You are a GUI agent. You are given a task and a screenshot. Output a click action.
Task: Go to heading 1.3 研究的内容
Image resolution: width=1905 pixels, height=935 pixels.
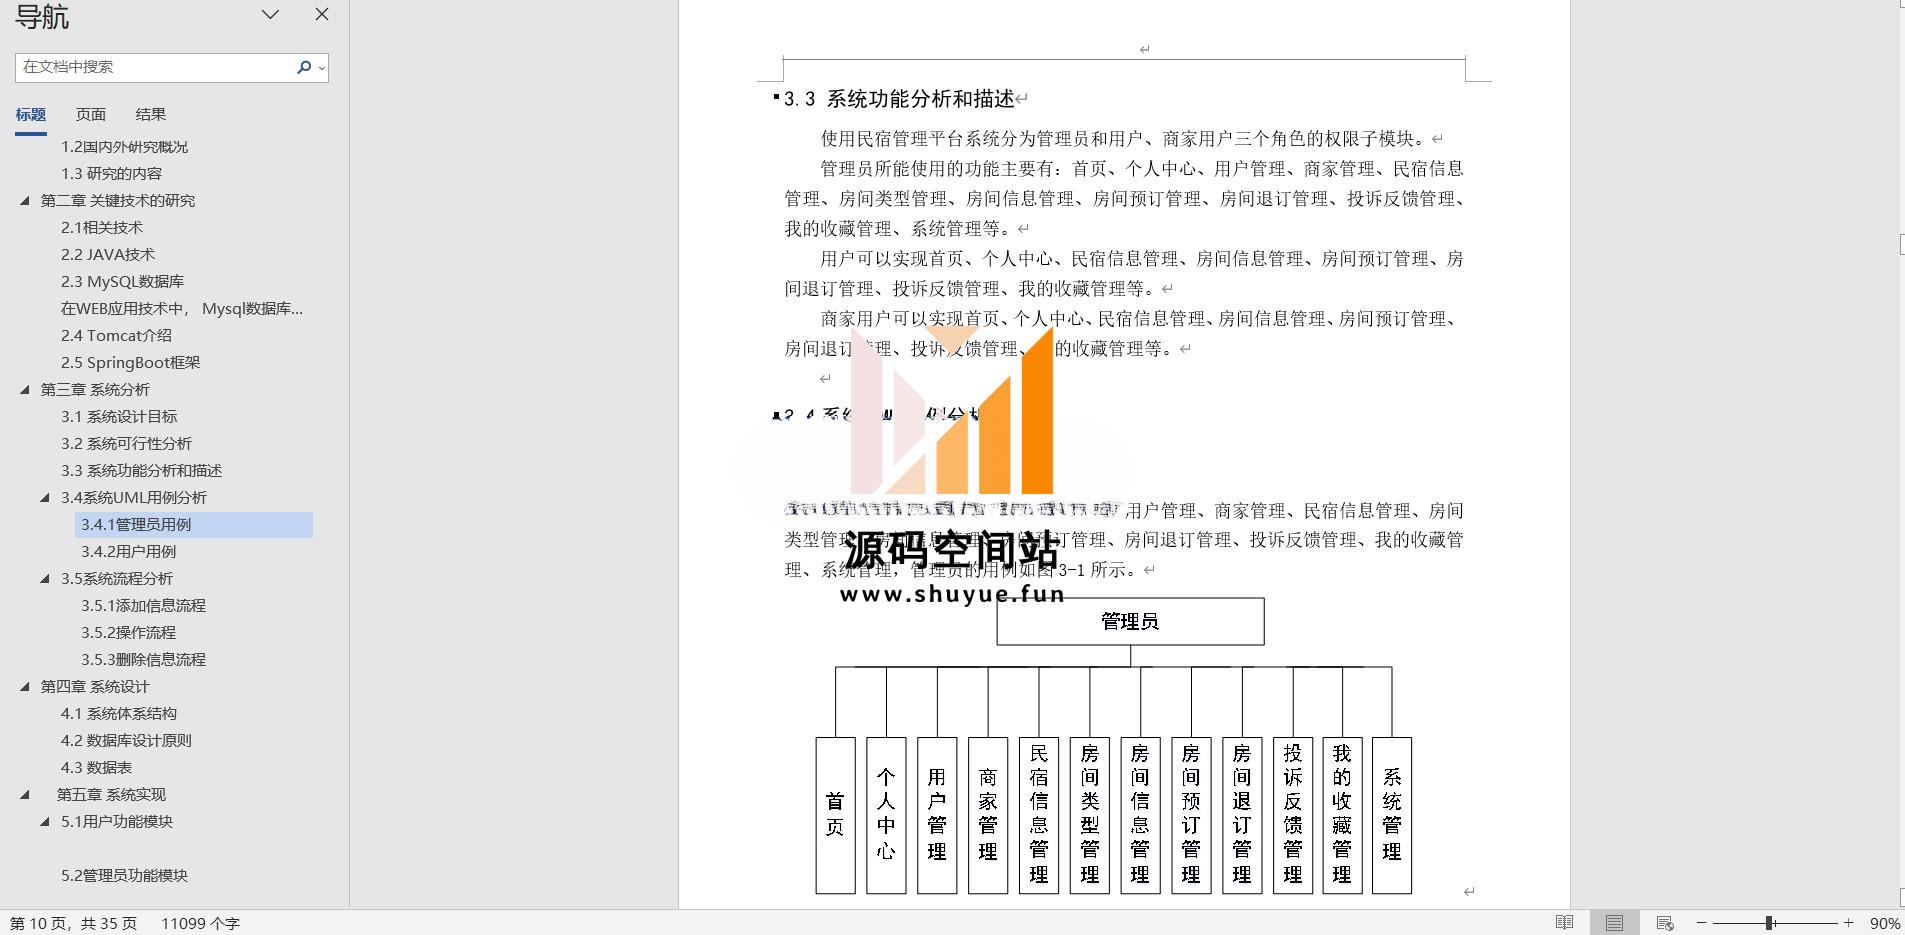111,173
